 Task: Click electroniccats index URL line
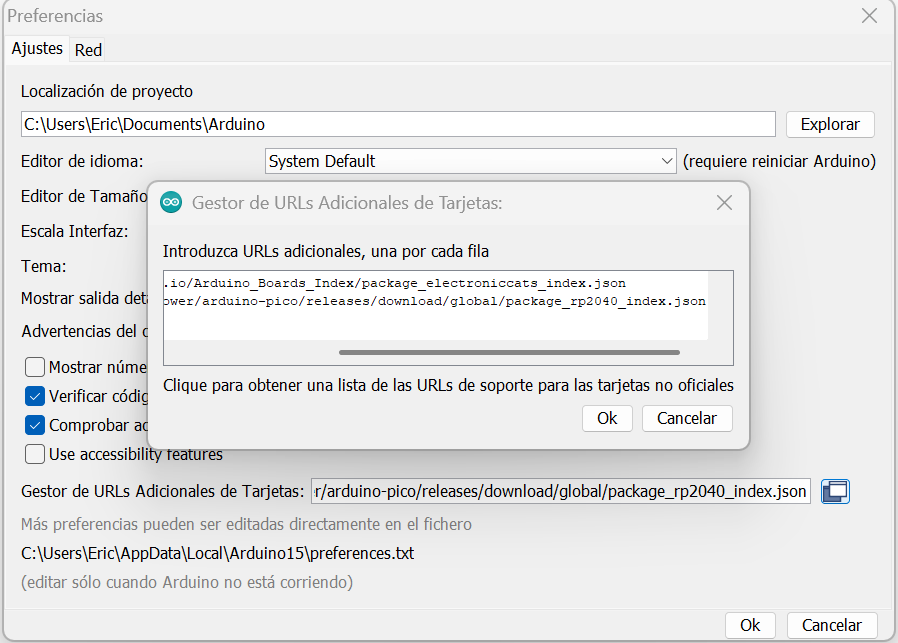(395, 283)
